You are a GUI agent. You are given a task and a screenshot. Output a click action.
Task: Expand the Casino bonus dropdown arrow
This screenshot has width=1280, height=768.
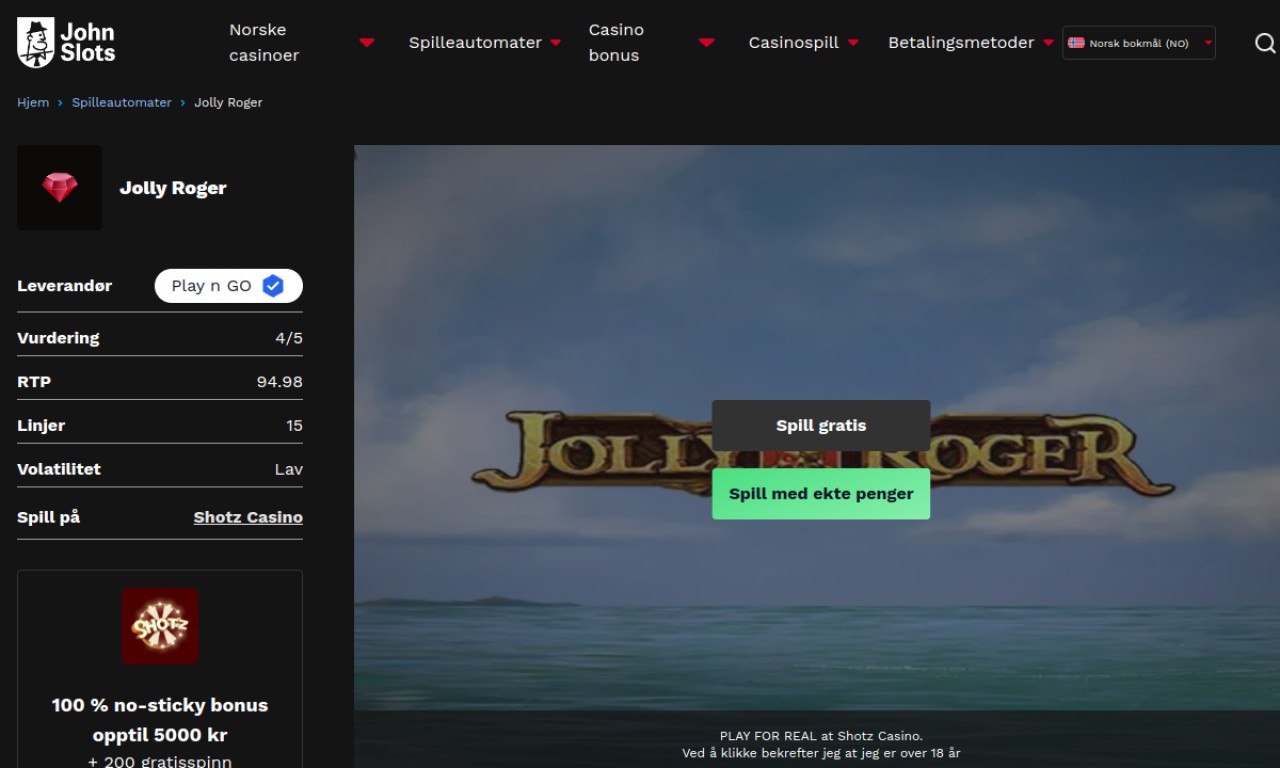pos(707,43)
